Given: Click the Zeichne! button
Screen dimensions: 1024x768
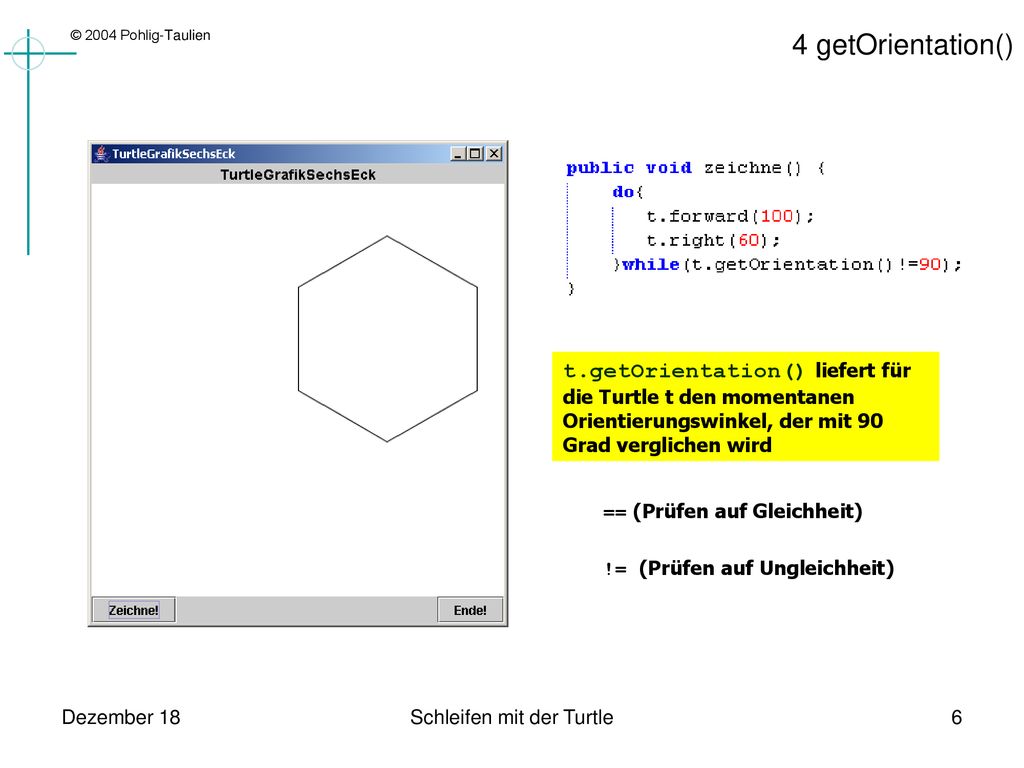Looking at the screenshot, I should [x=134, y=610].
